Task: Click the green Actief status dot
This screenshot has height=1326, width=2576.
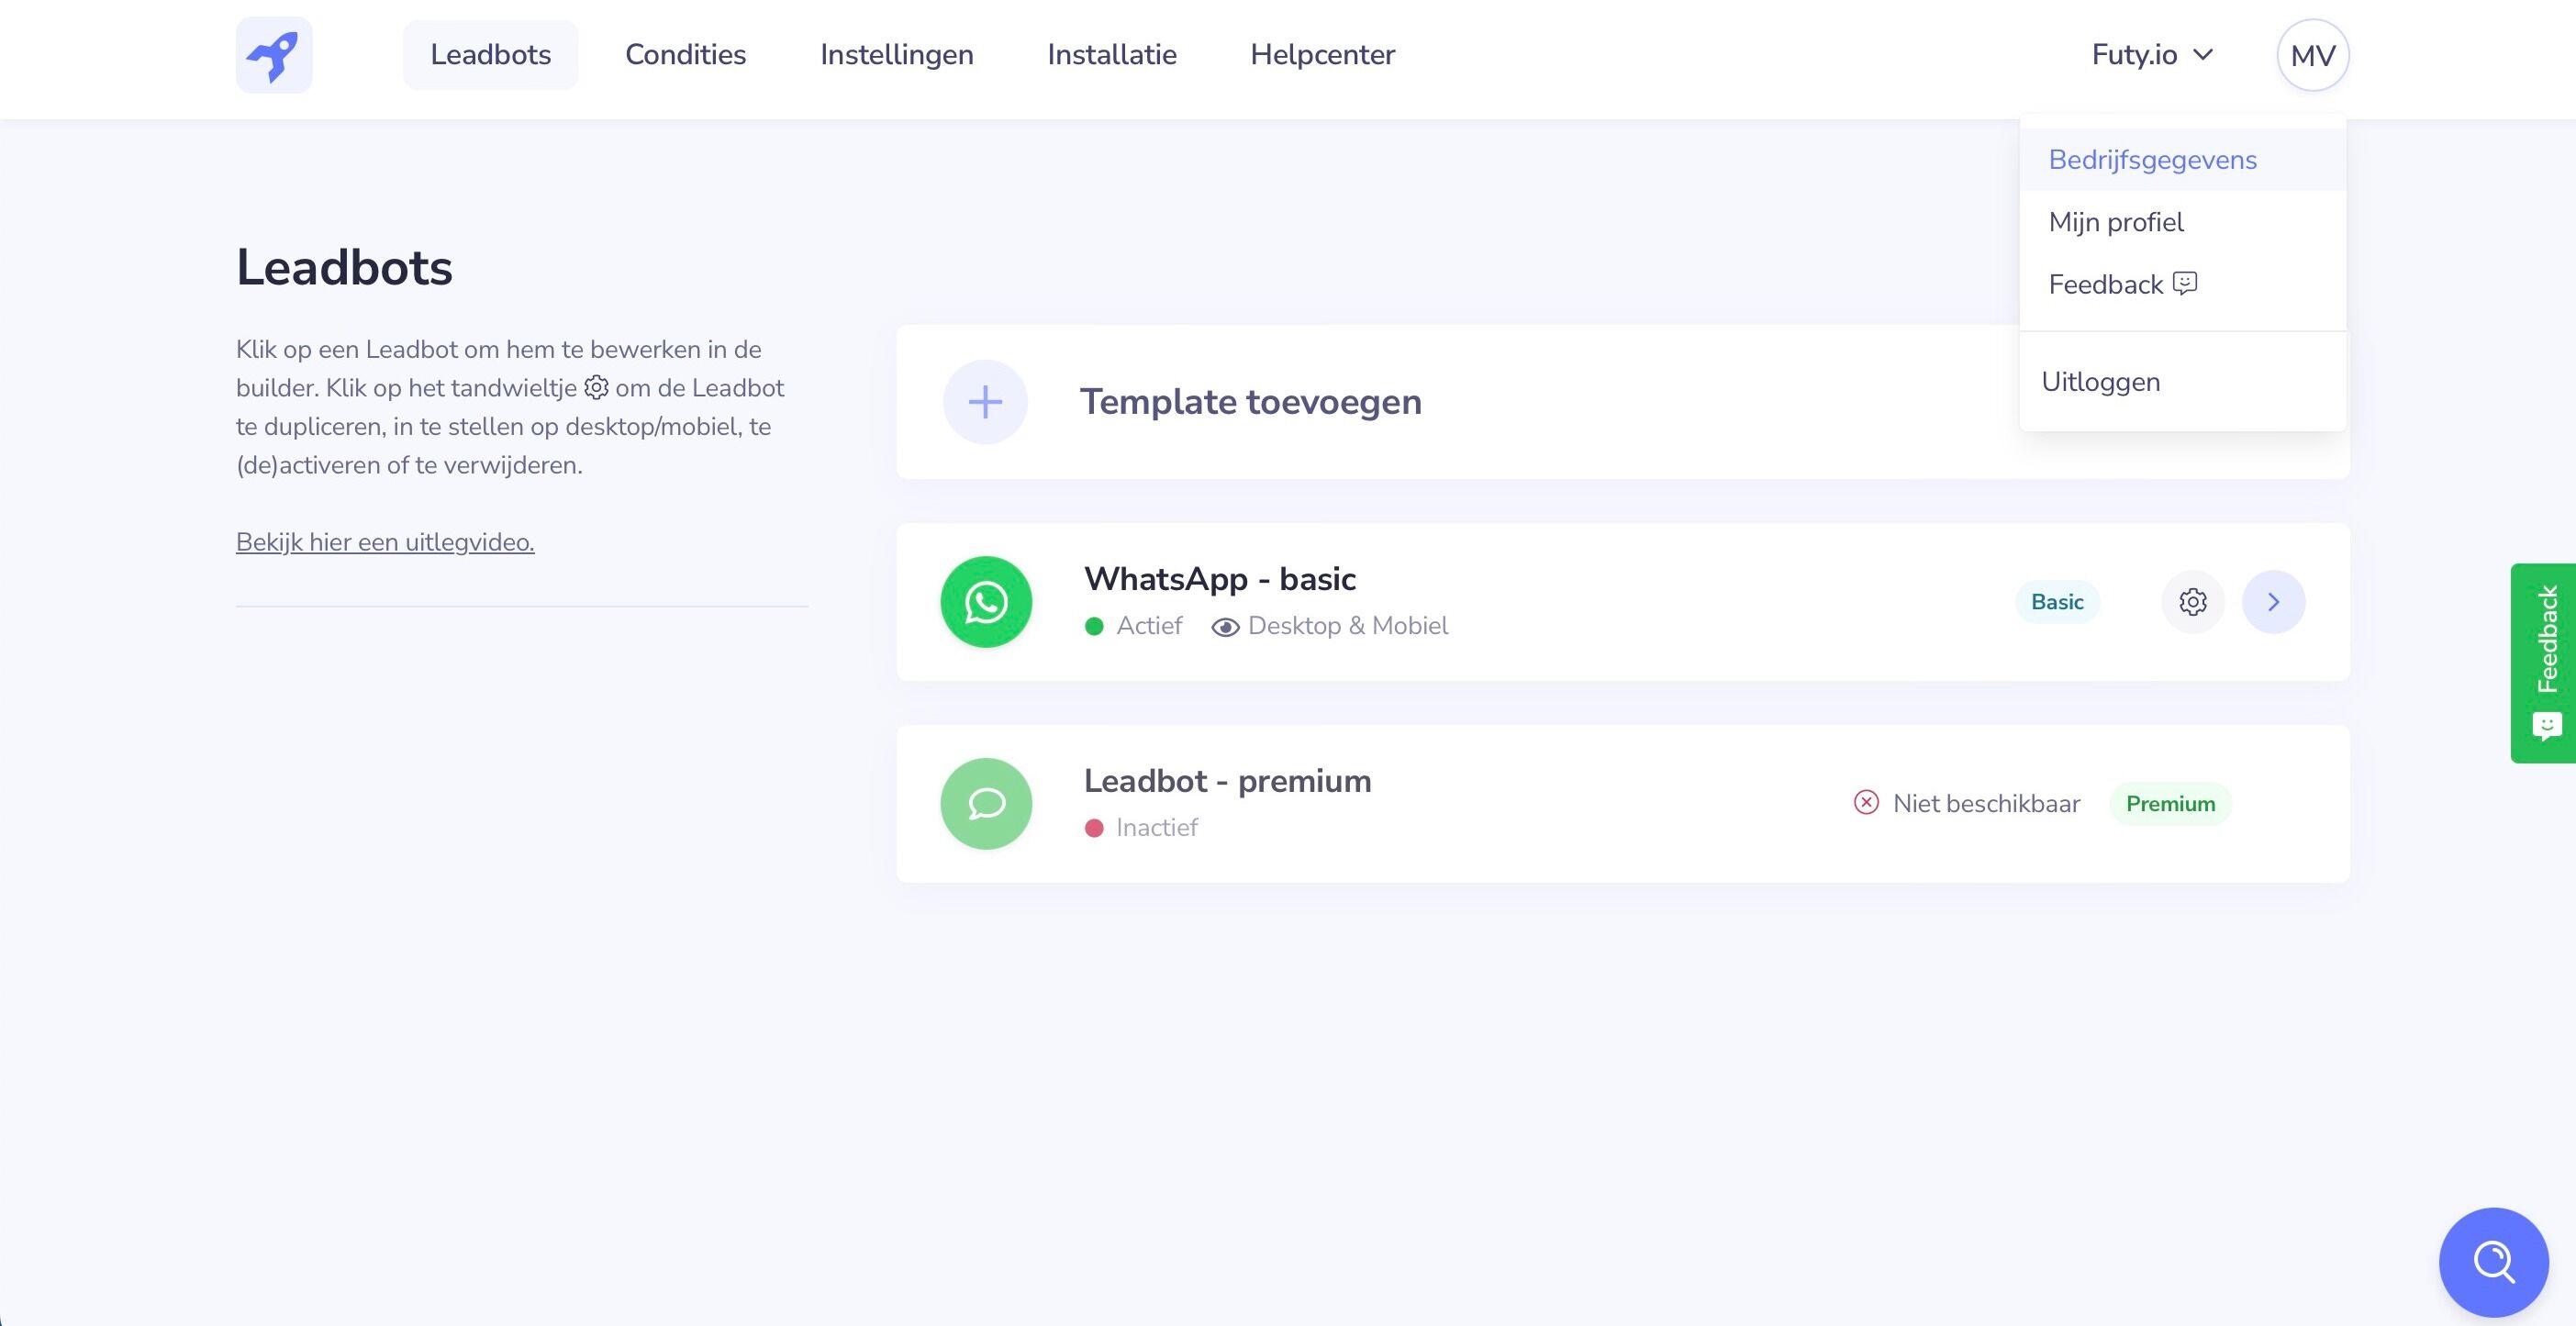Action: click(1093, 626)
